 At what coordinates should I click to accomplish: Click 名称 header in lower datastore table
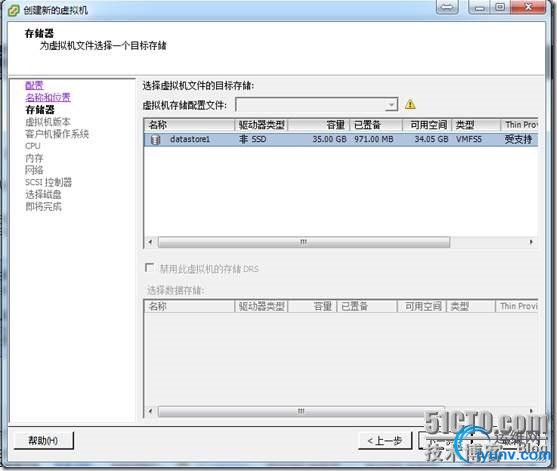point(189,306)
